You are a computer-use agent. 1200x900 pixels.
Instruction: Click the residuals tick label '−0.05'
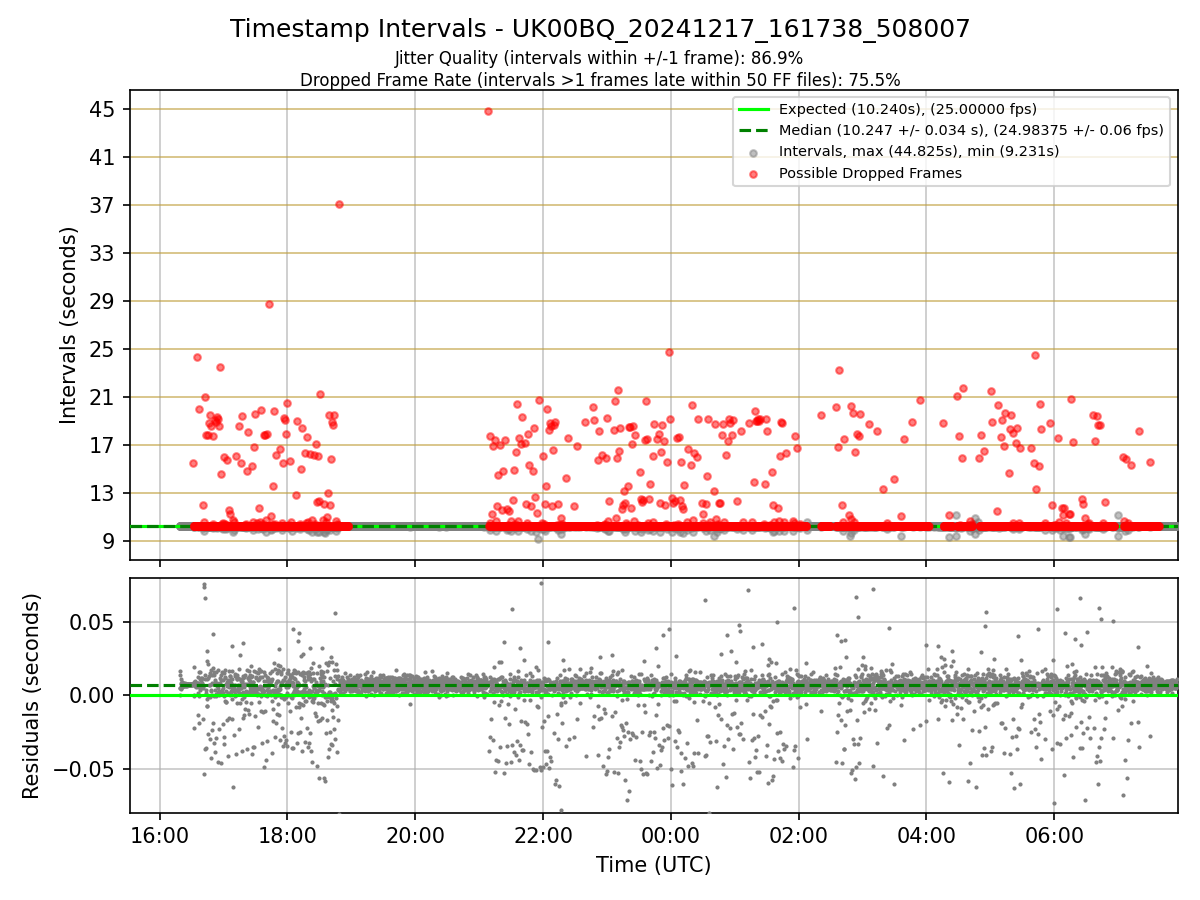(x=85, y=769)
